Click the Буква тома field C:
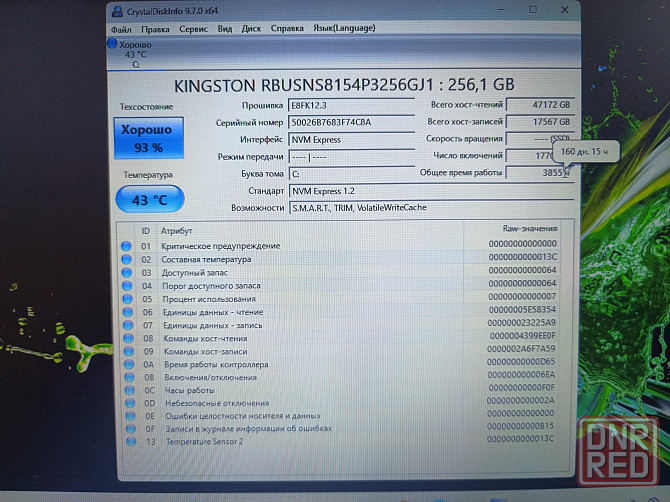This screenshot has width=670, height=502. click(x=352, y=174)
